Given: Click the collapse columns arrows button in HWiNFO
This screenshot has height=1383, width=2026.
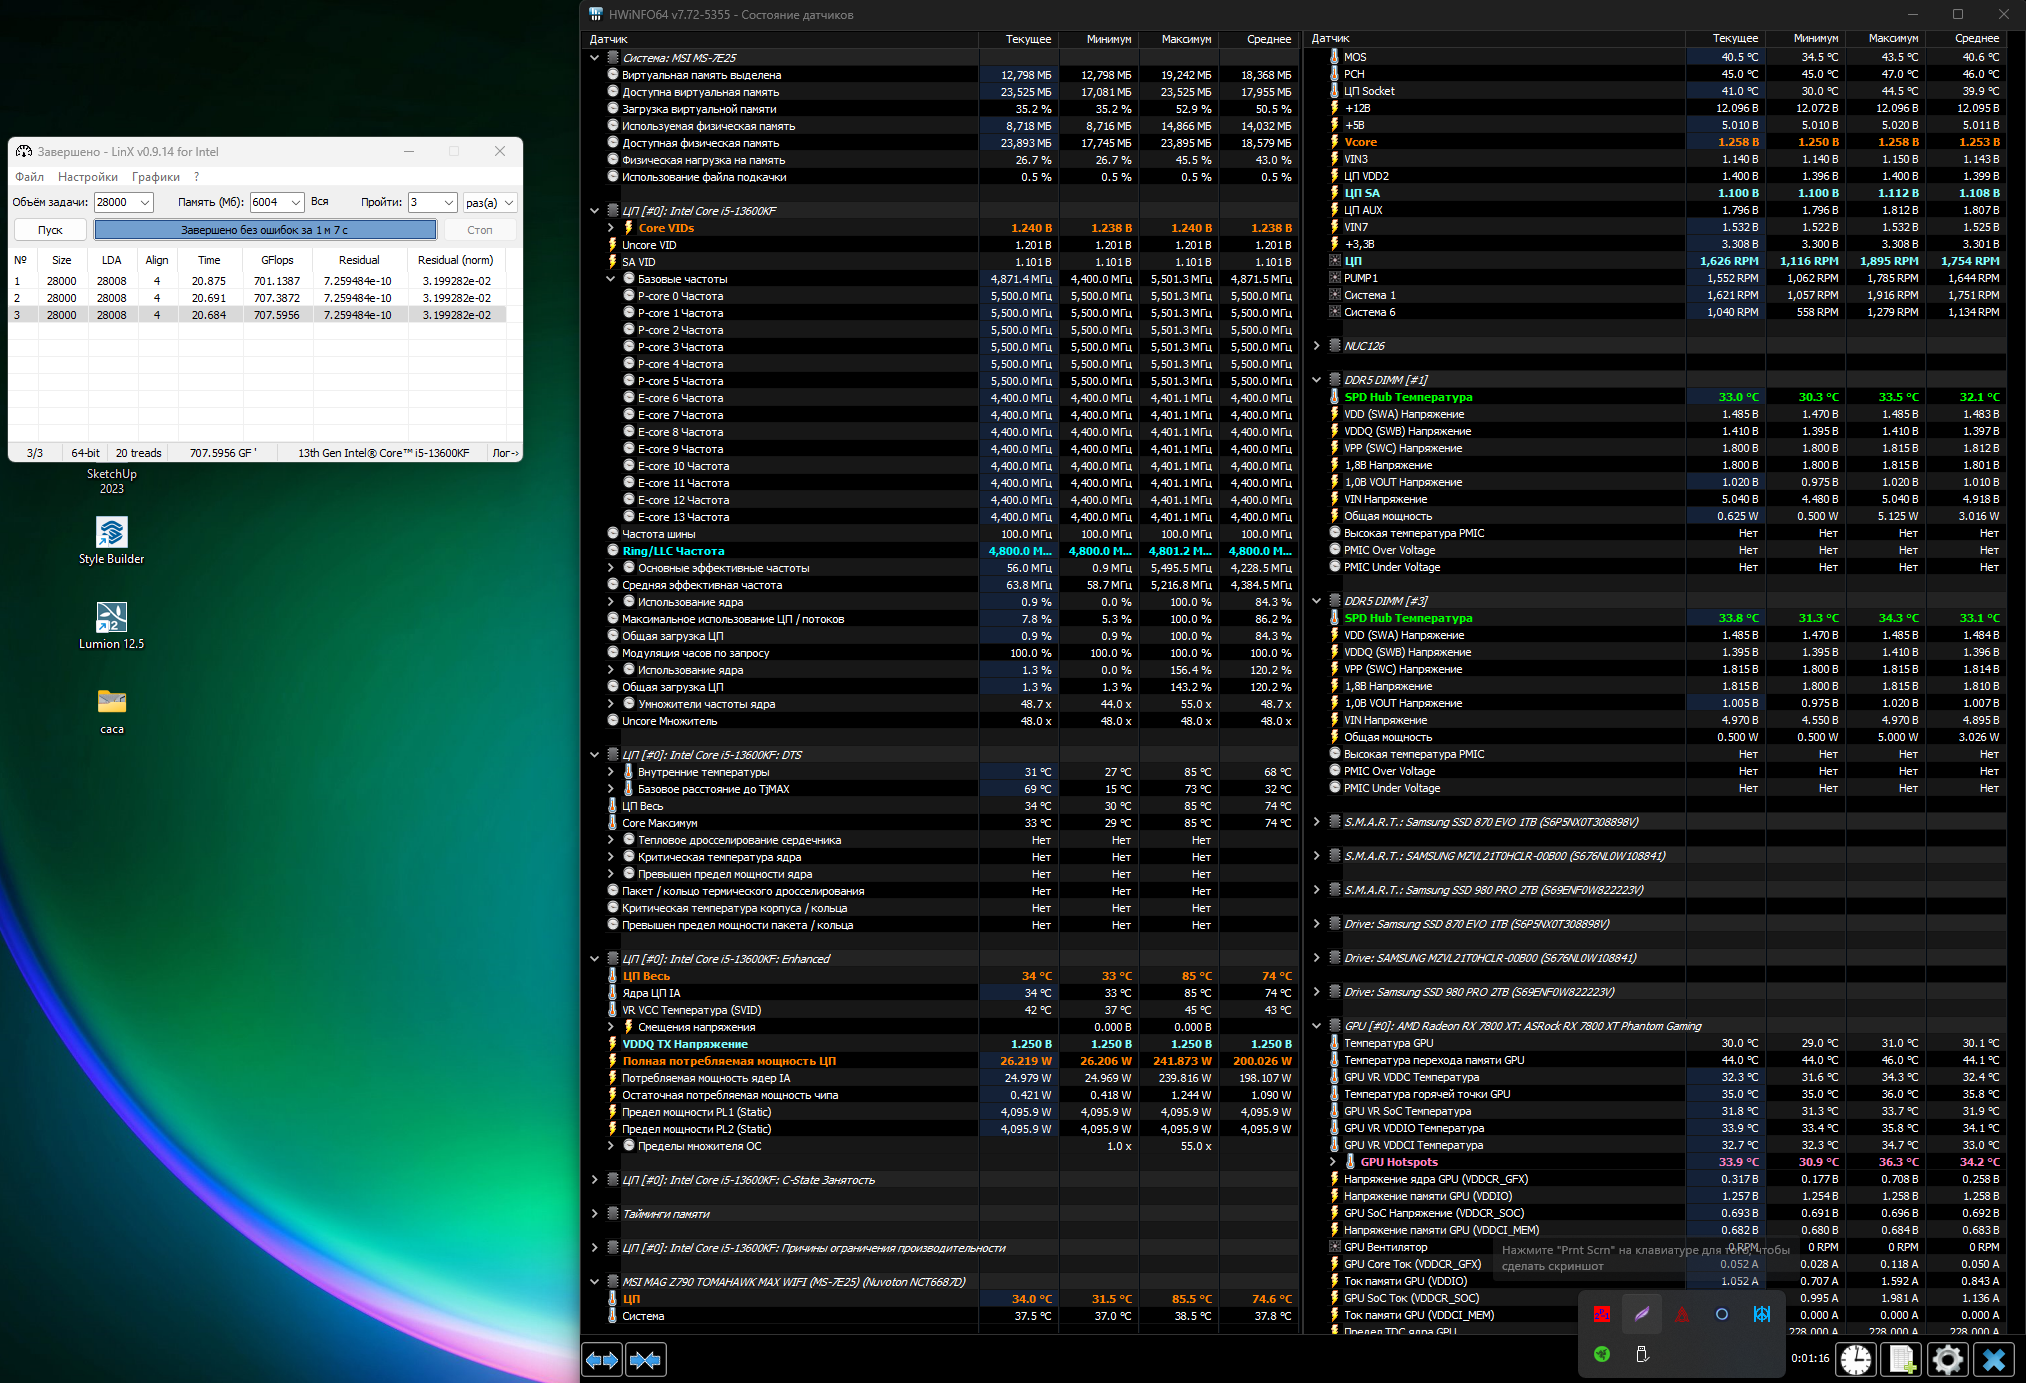Looking at the screenshot, I should point(645,1360).
